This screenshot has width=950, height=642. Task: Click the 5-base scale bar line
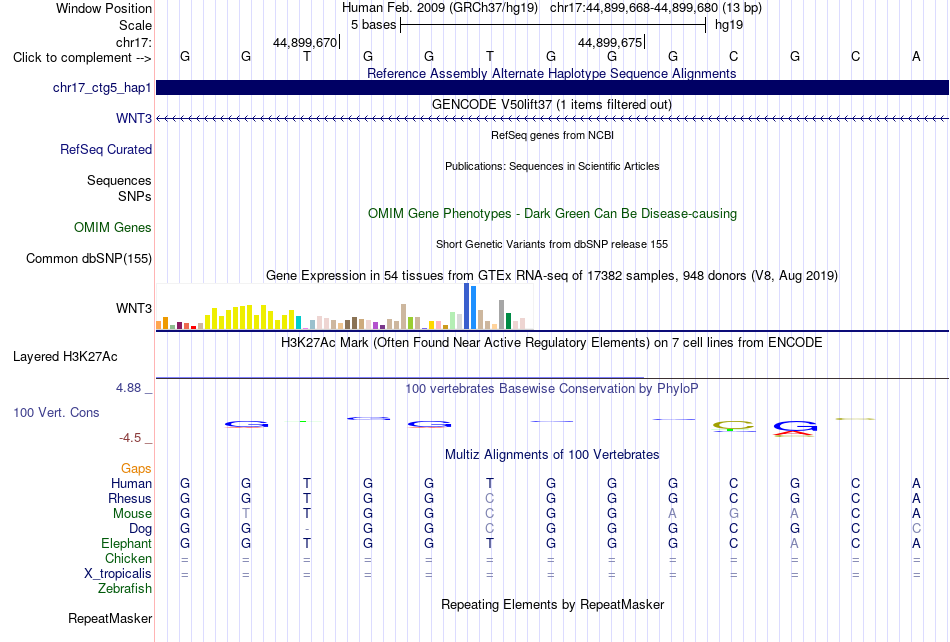tap(553, 25)
